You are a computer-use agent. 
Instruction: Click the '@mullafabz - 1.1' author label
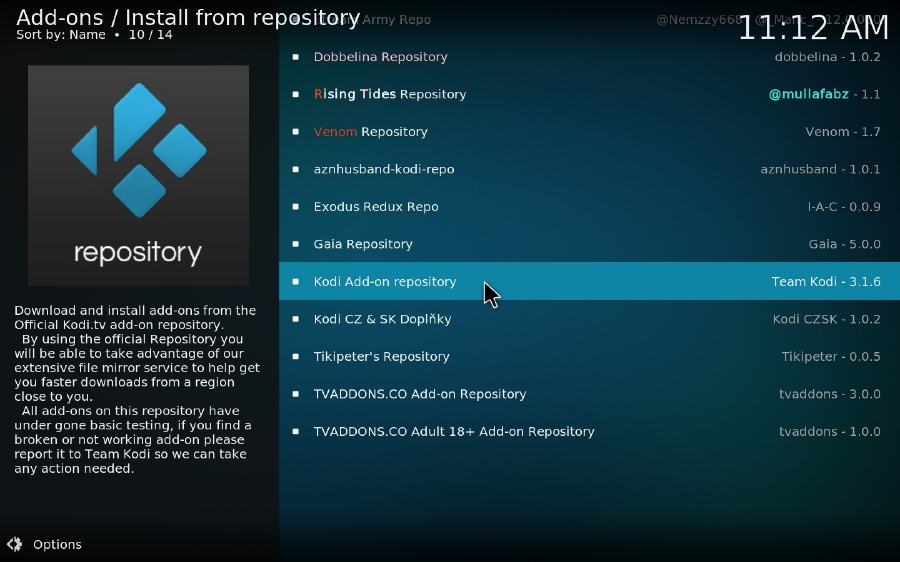pyautogui.click(x=824, y=94)
